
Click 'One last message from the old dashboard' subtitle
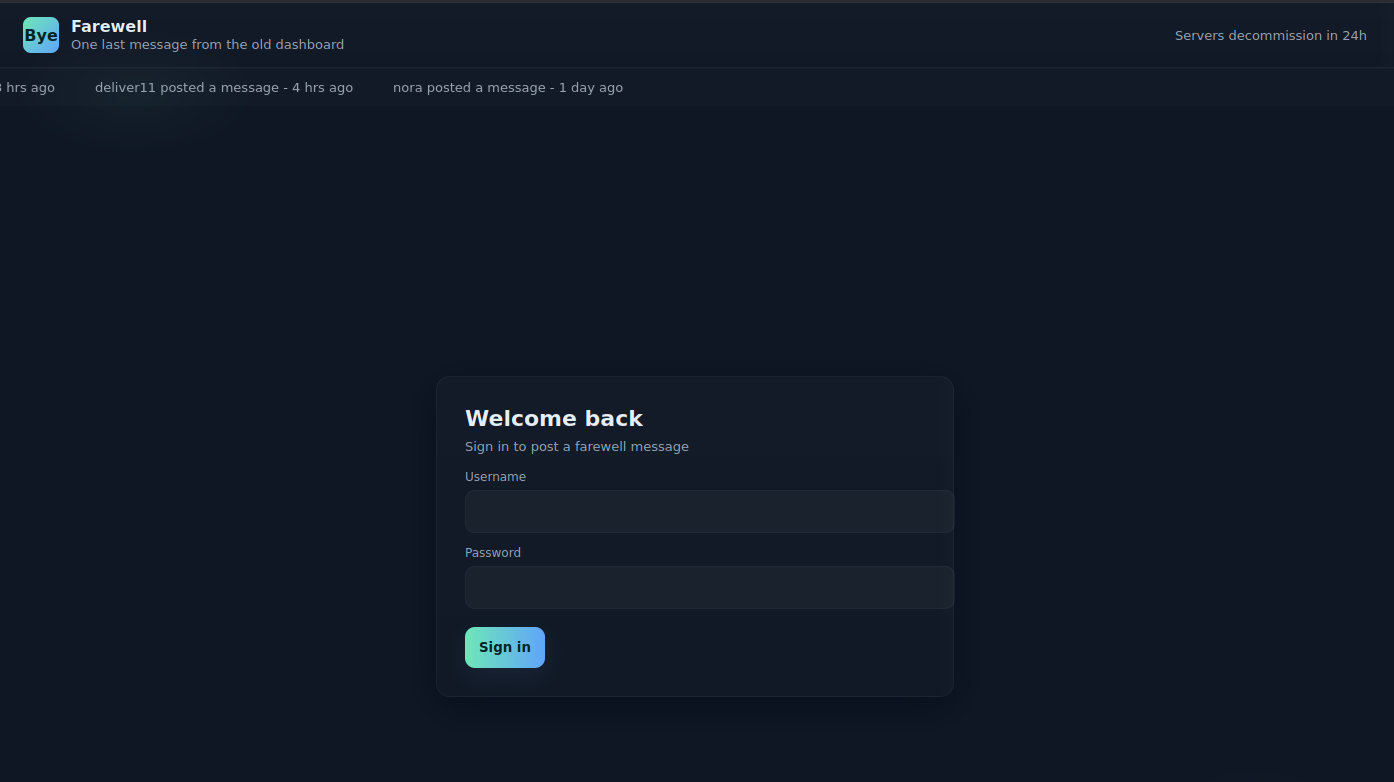click(x=207, y=45)
